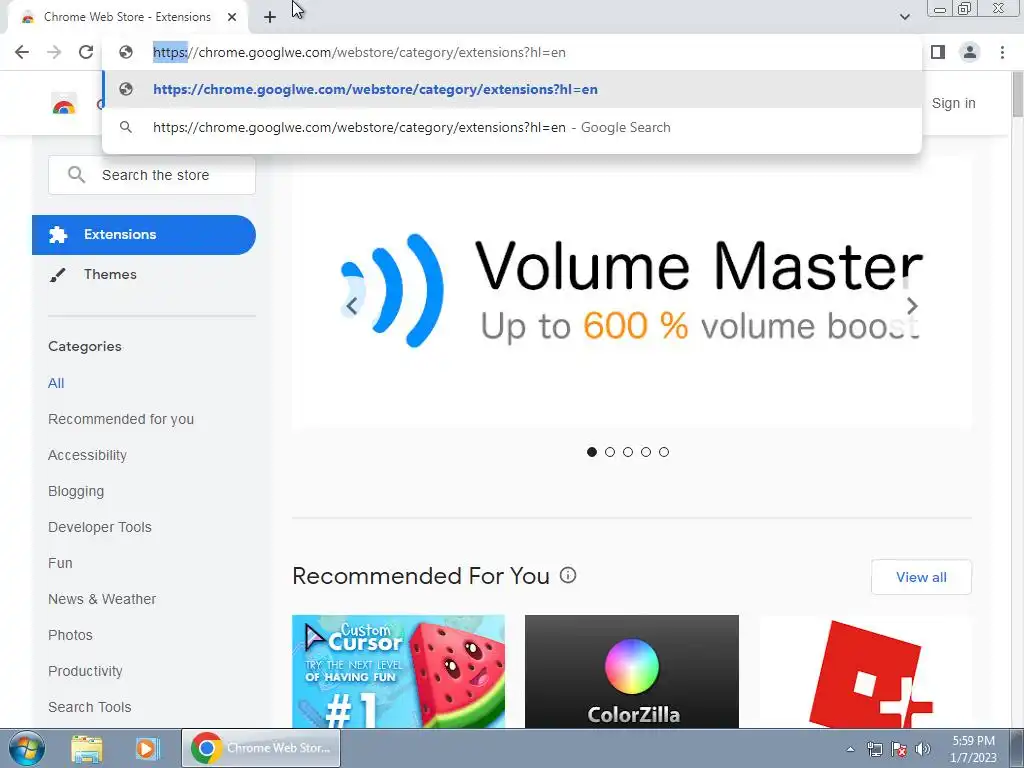Click the volume speaker tray icon
The height and width of the screenshot is (768, 1024).
[923, 749]
